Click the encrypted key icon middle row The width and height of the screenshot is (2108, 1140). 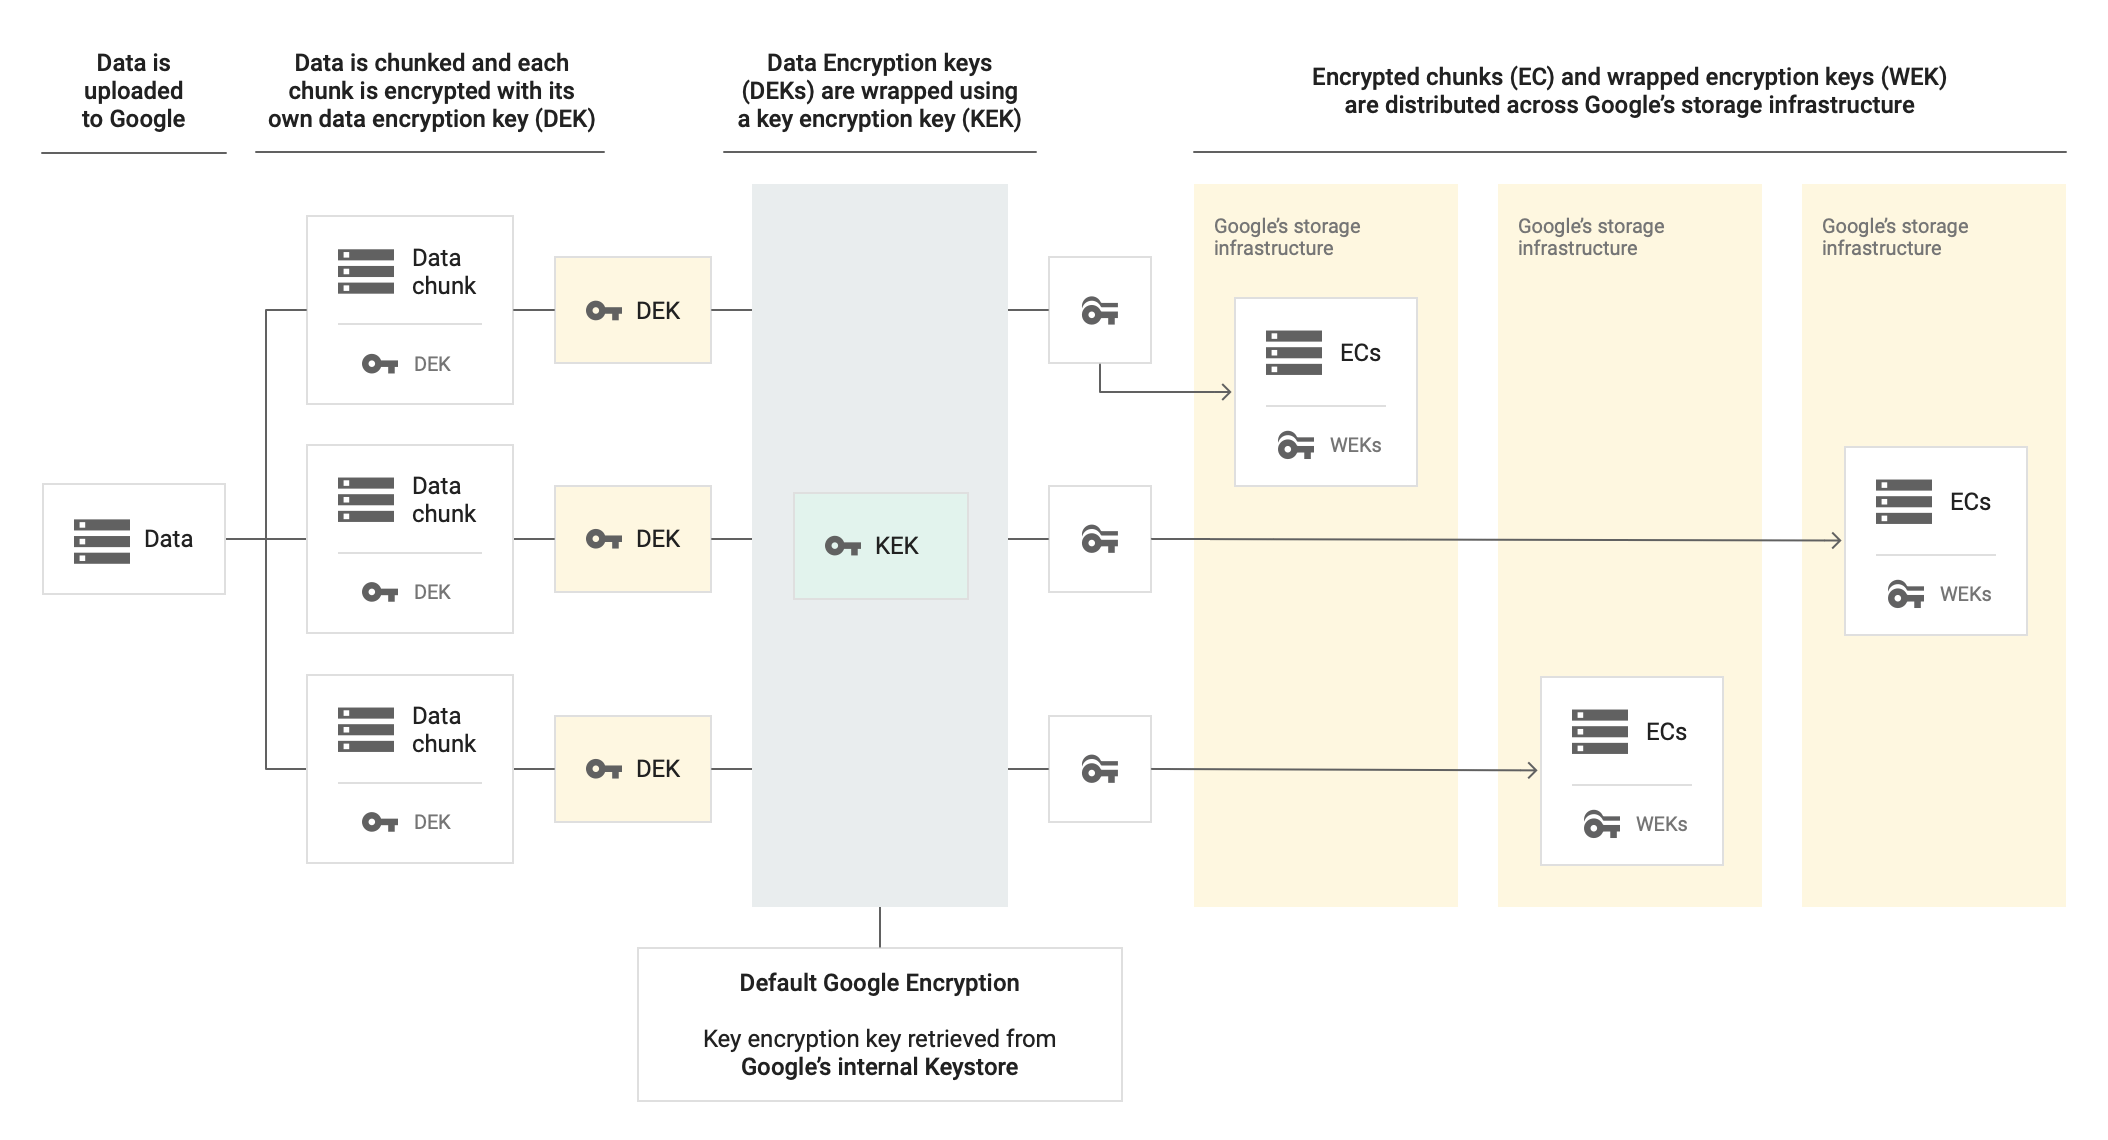tap(1099, 541)
